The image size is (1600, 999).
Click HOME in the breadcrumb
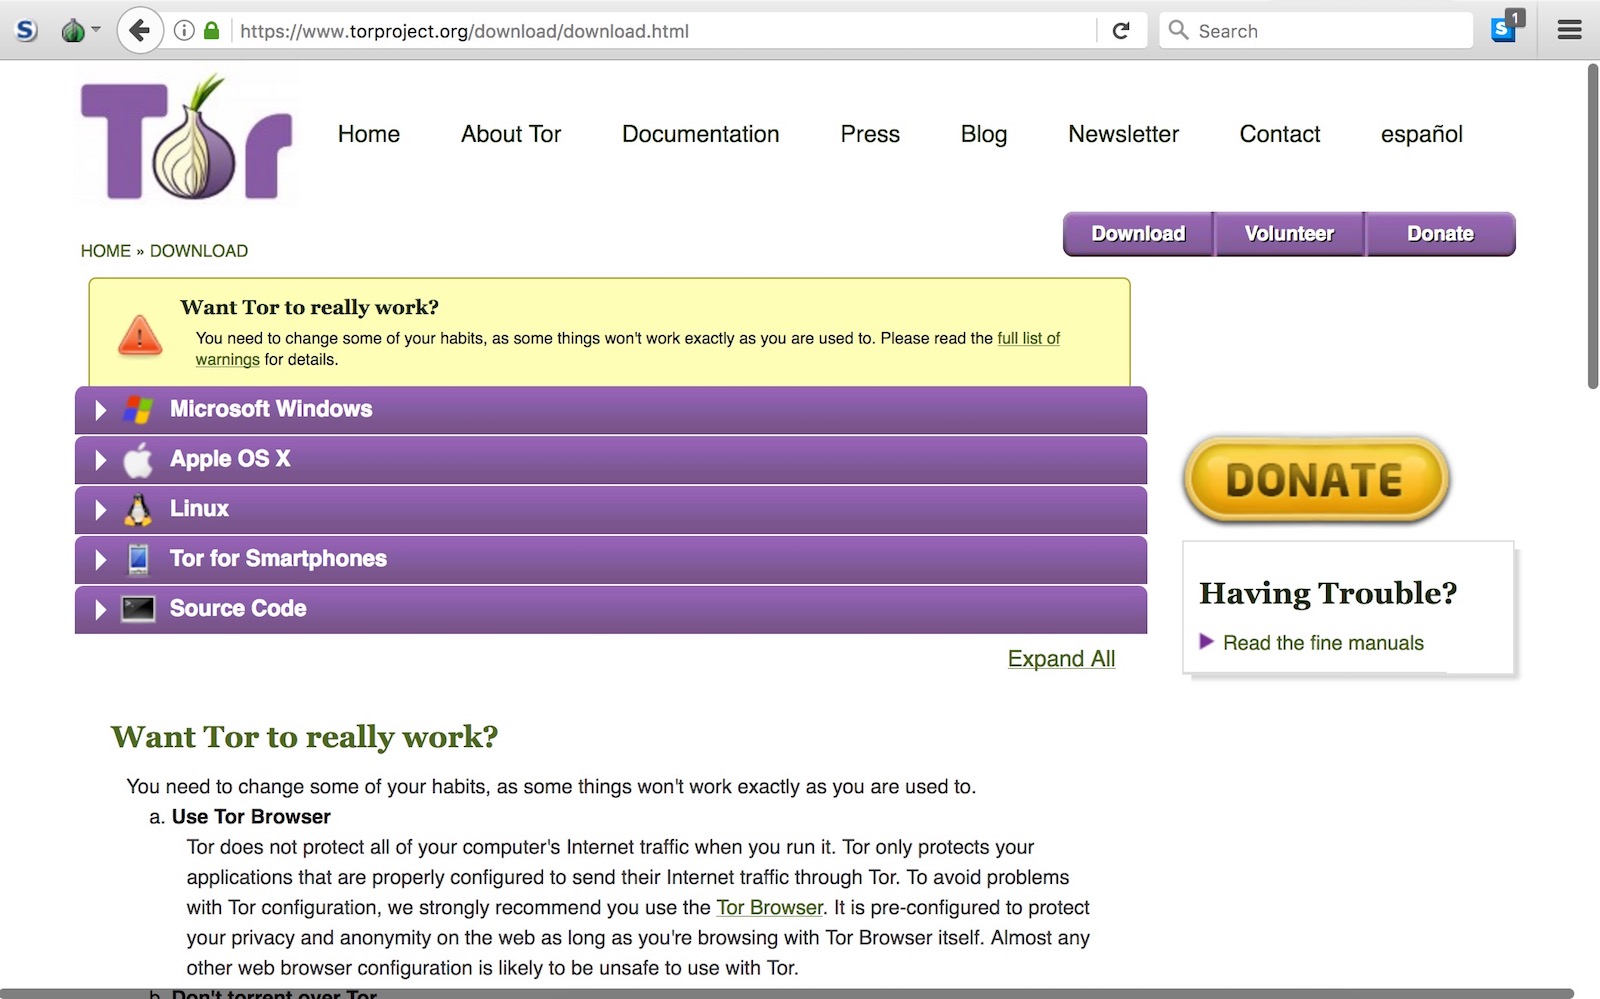click(x=105, y=251)
